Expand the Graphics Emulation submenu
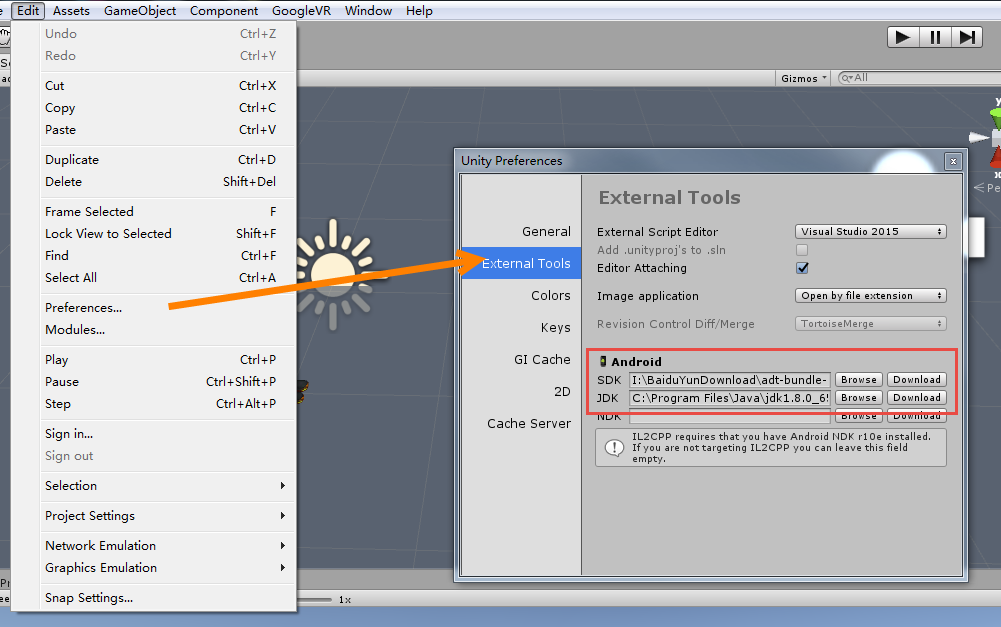The width and height of the screenshot is (1001, 627). (169, 568)
